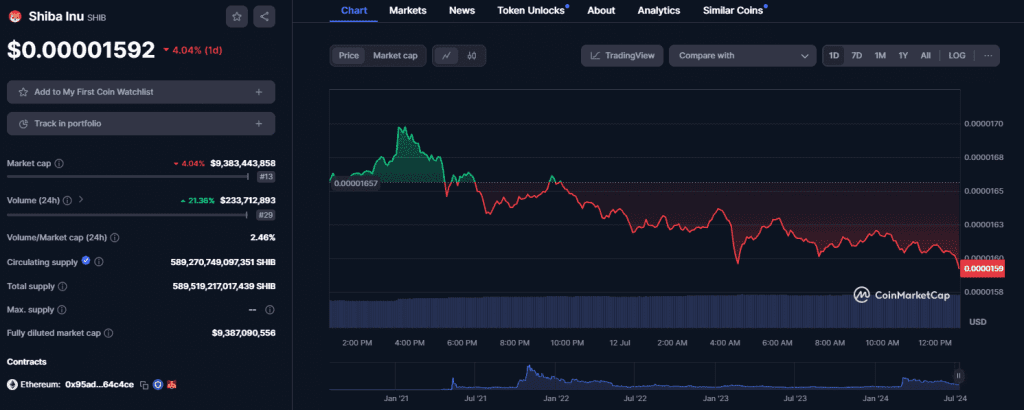Click the share icon button
The height and width of the screenshot is (410, 1024).
[264, 16]
